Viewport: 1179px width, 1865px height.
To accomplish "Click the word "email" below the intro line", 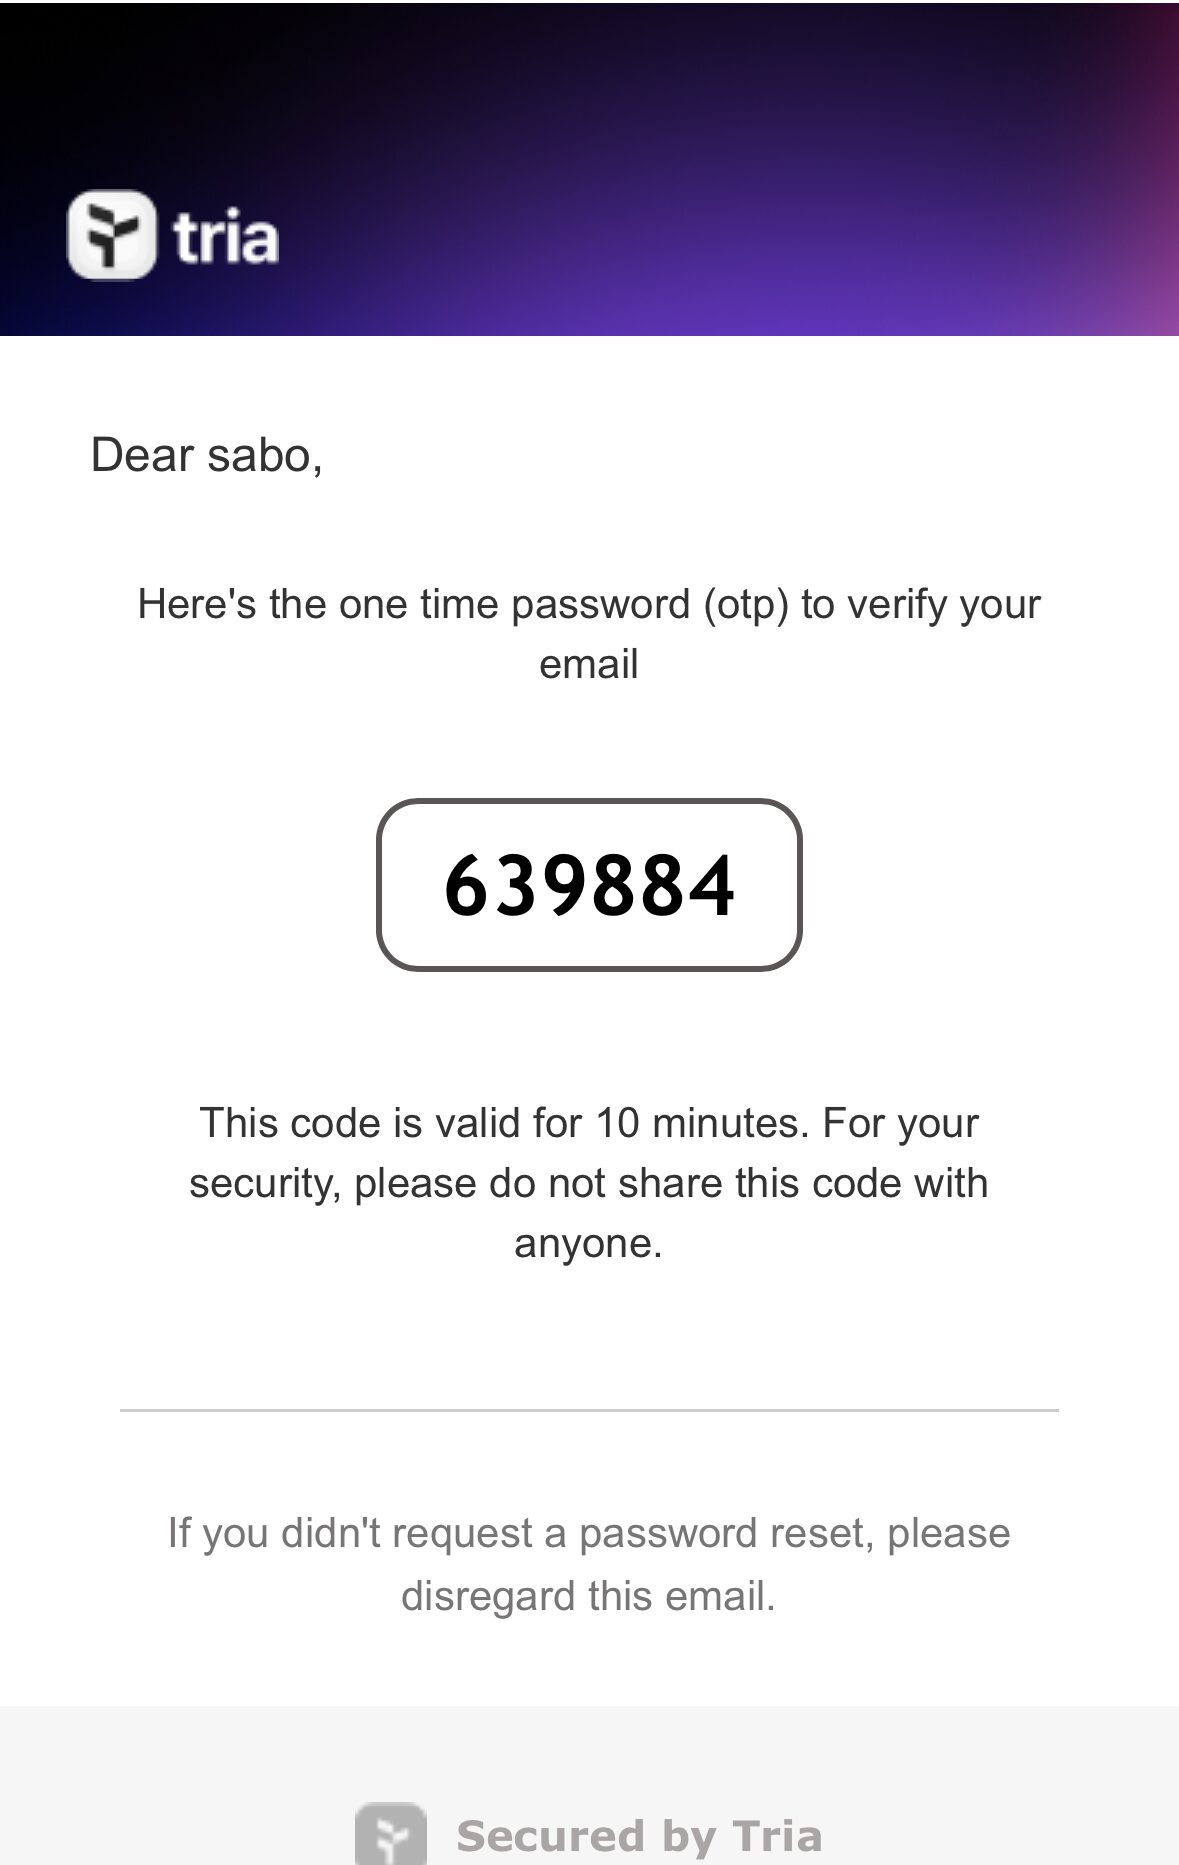I will (589, 664).
